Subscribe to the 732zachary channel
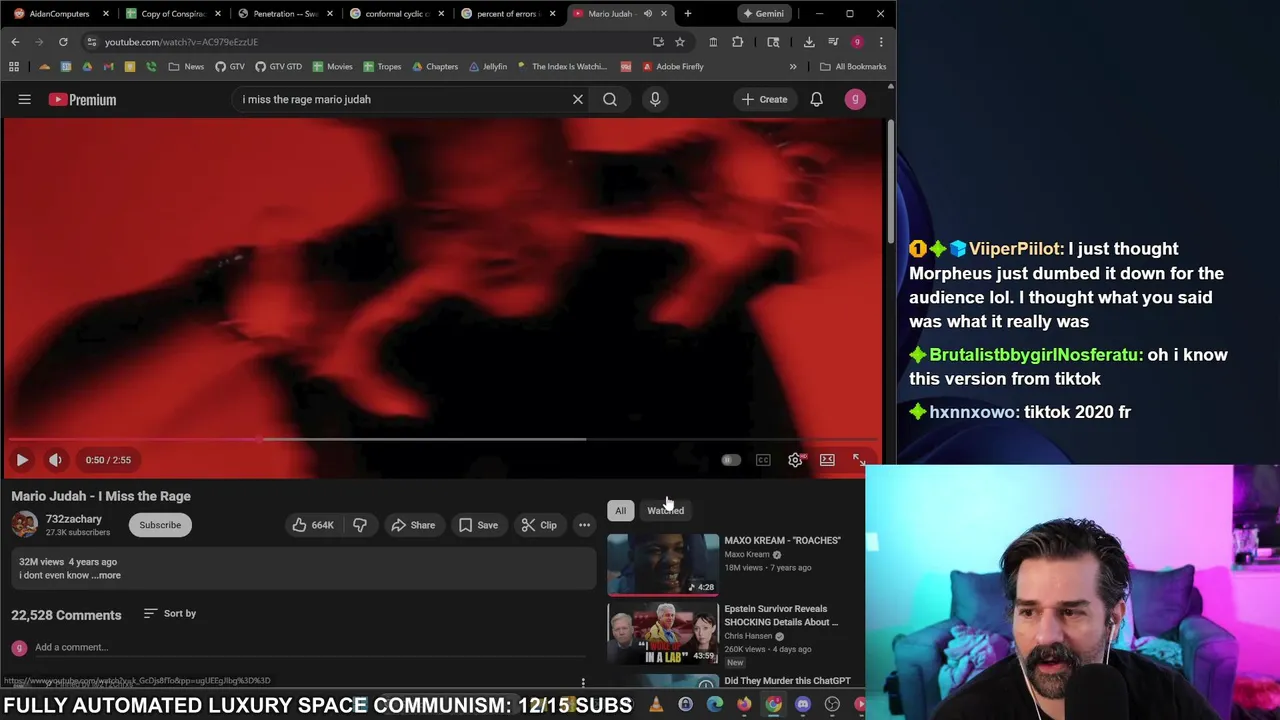This screenshot has width=1280, height=720. click(160, 525)
